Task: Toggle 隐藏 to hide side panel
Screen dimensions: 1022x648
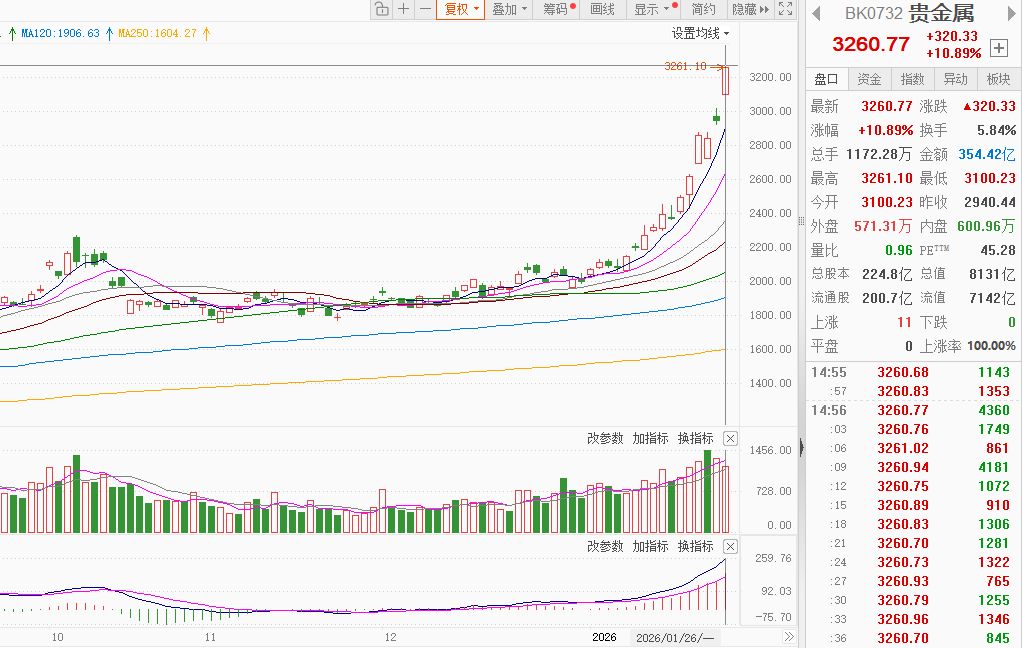Action: 750,9
